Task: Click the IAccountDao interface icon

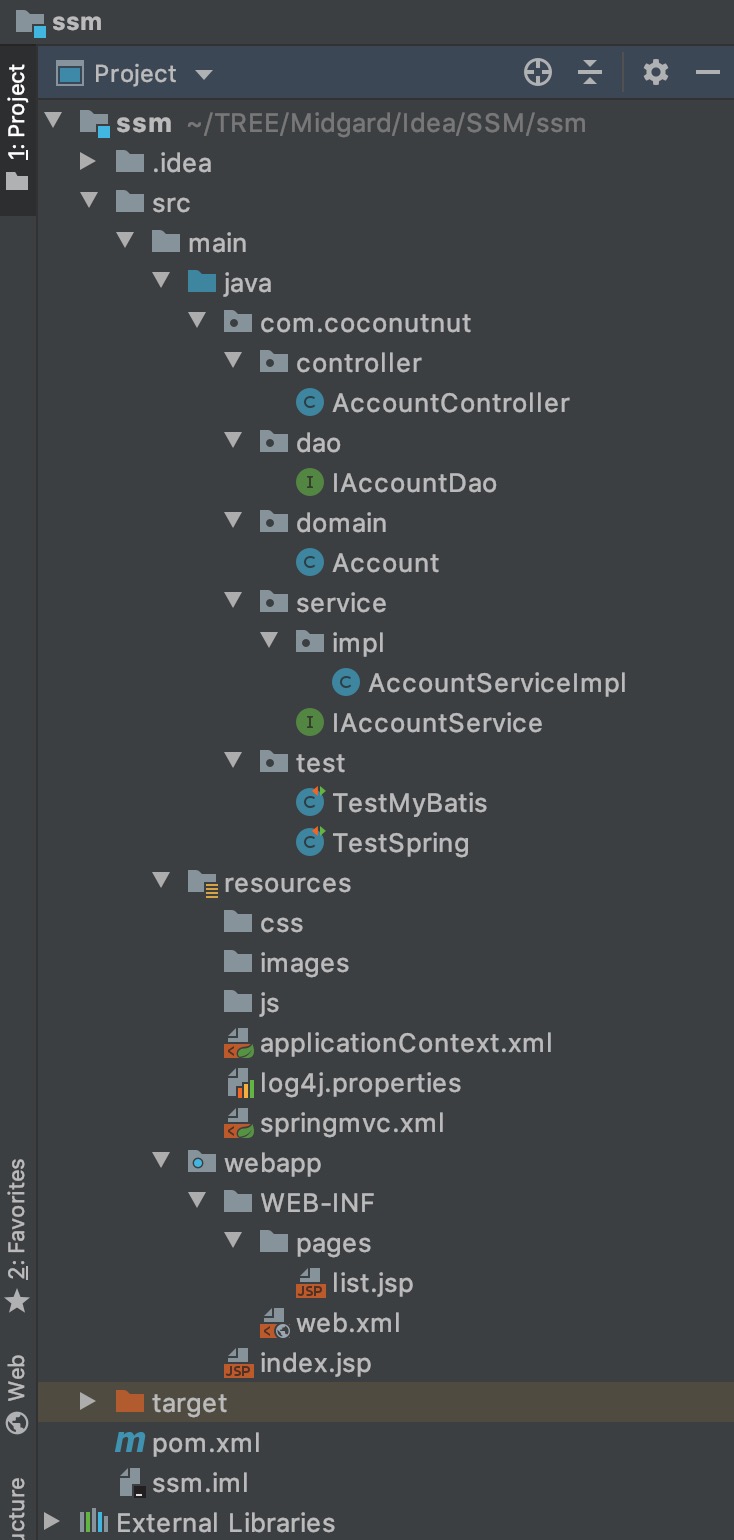Action: tap(310, 483)
